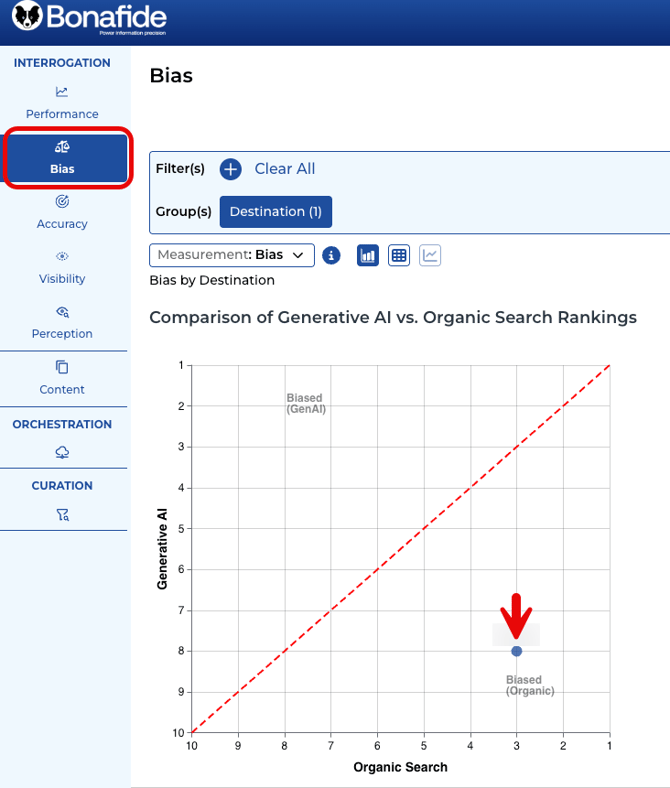The height and width of the screenshot is (788, 670).
Task: Open the Perception section
Action: click(62, 312)
